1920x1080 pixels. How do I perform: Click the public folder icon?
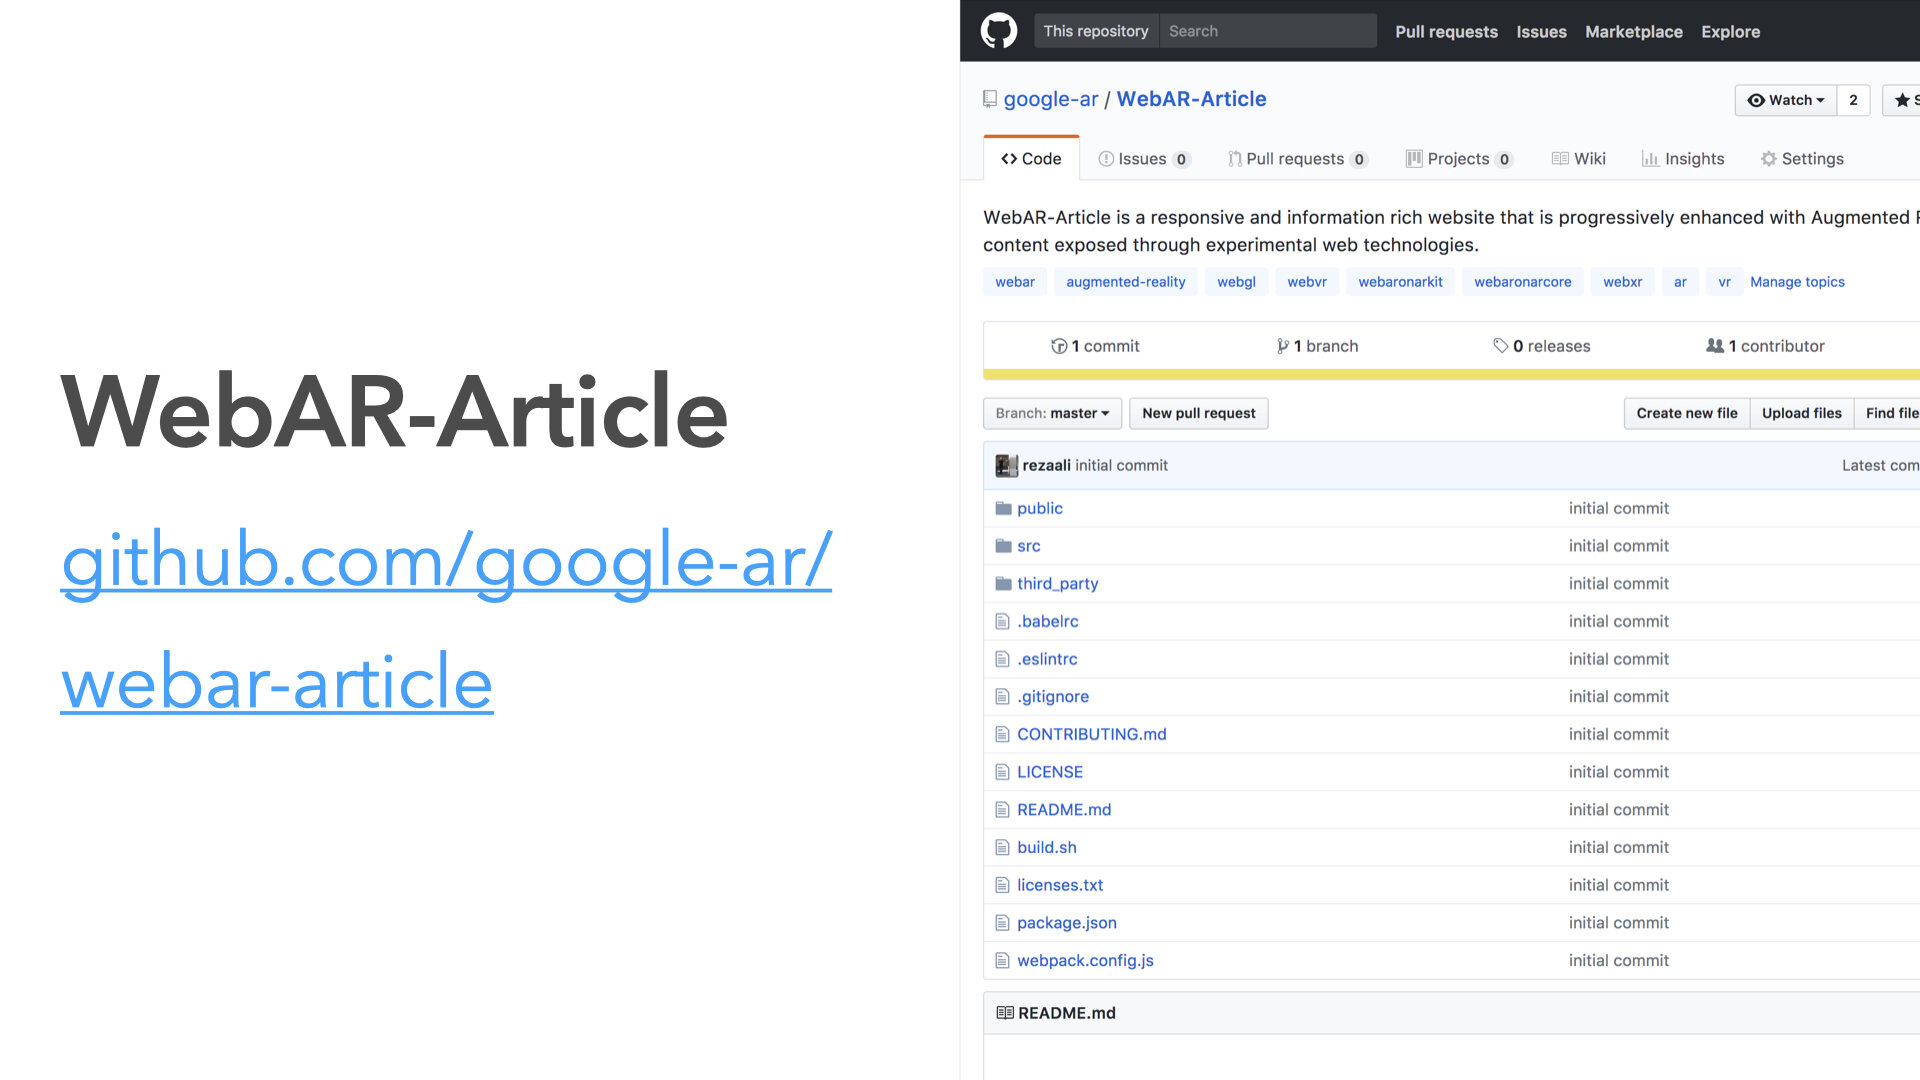pos(1003,508)
